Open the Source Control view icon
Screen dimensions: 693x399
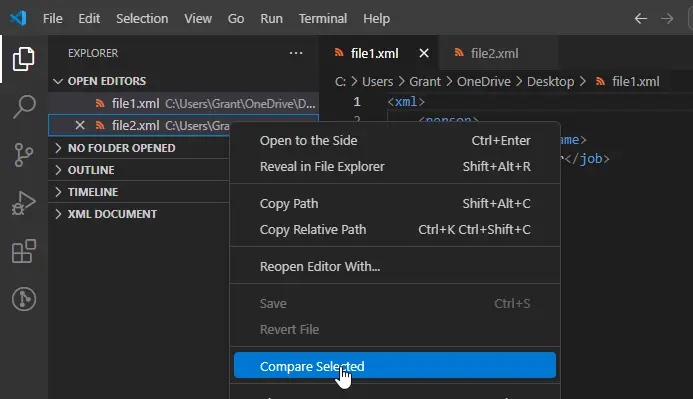(23, 155)
